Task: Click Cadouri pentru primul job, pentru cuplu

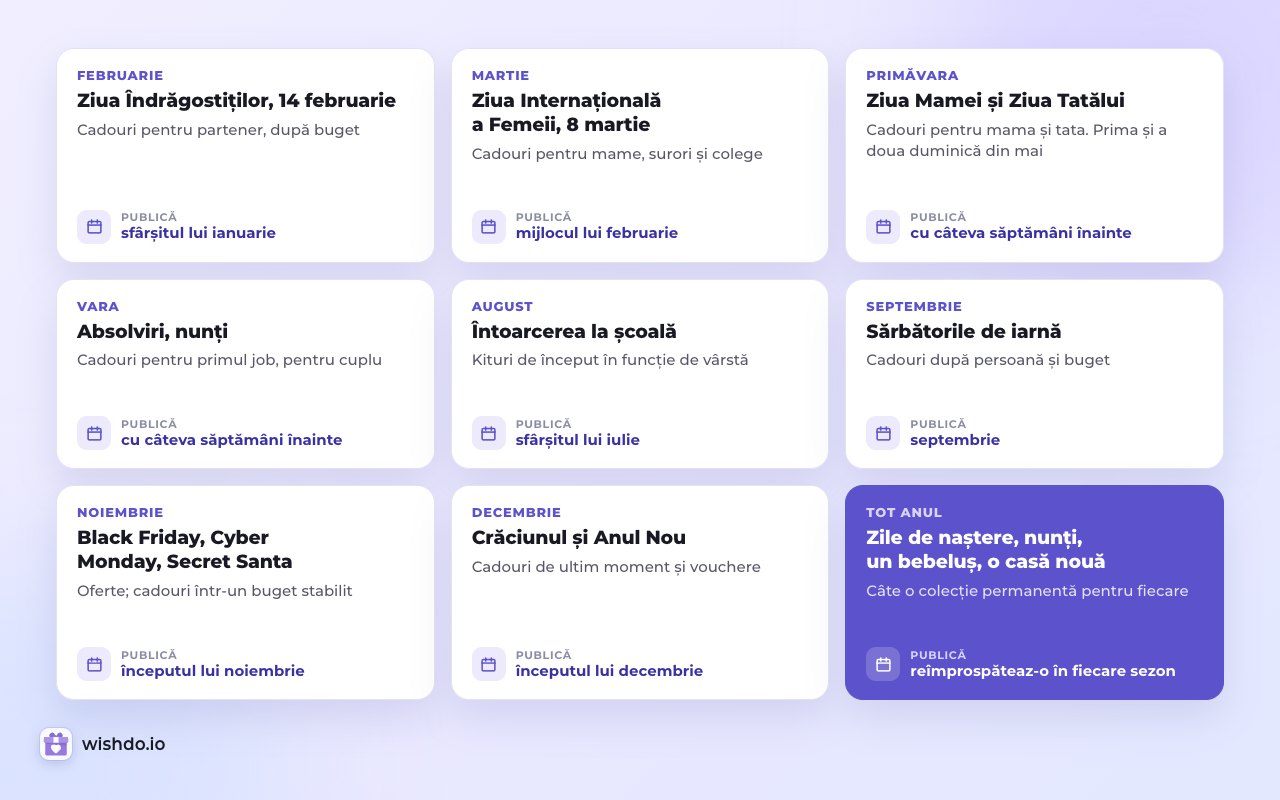Action: pyautogui.click(x=229, y=360)
